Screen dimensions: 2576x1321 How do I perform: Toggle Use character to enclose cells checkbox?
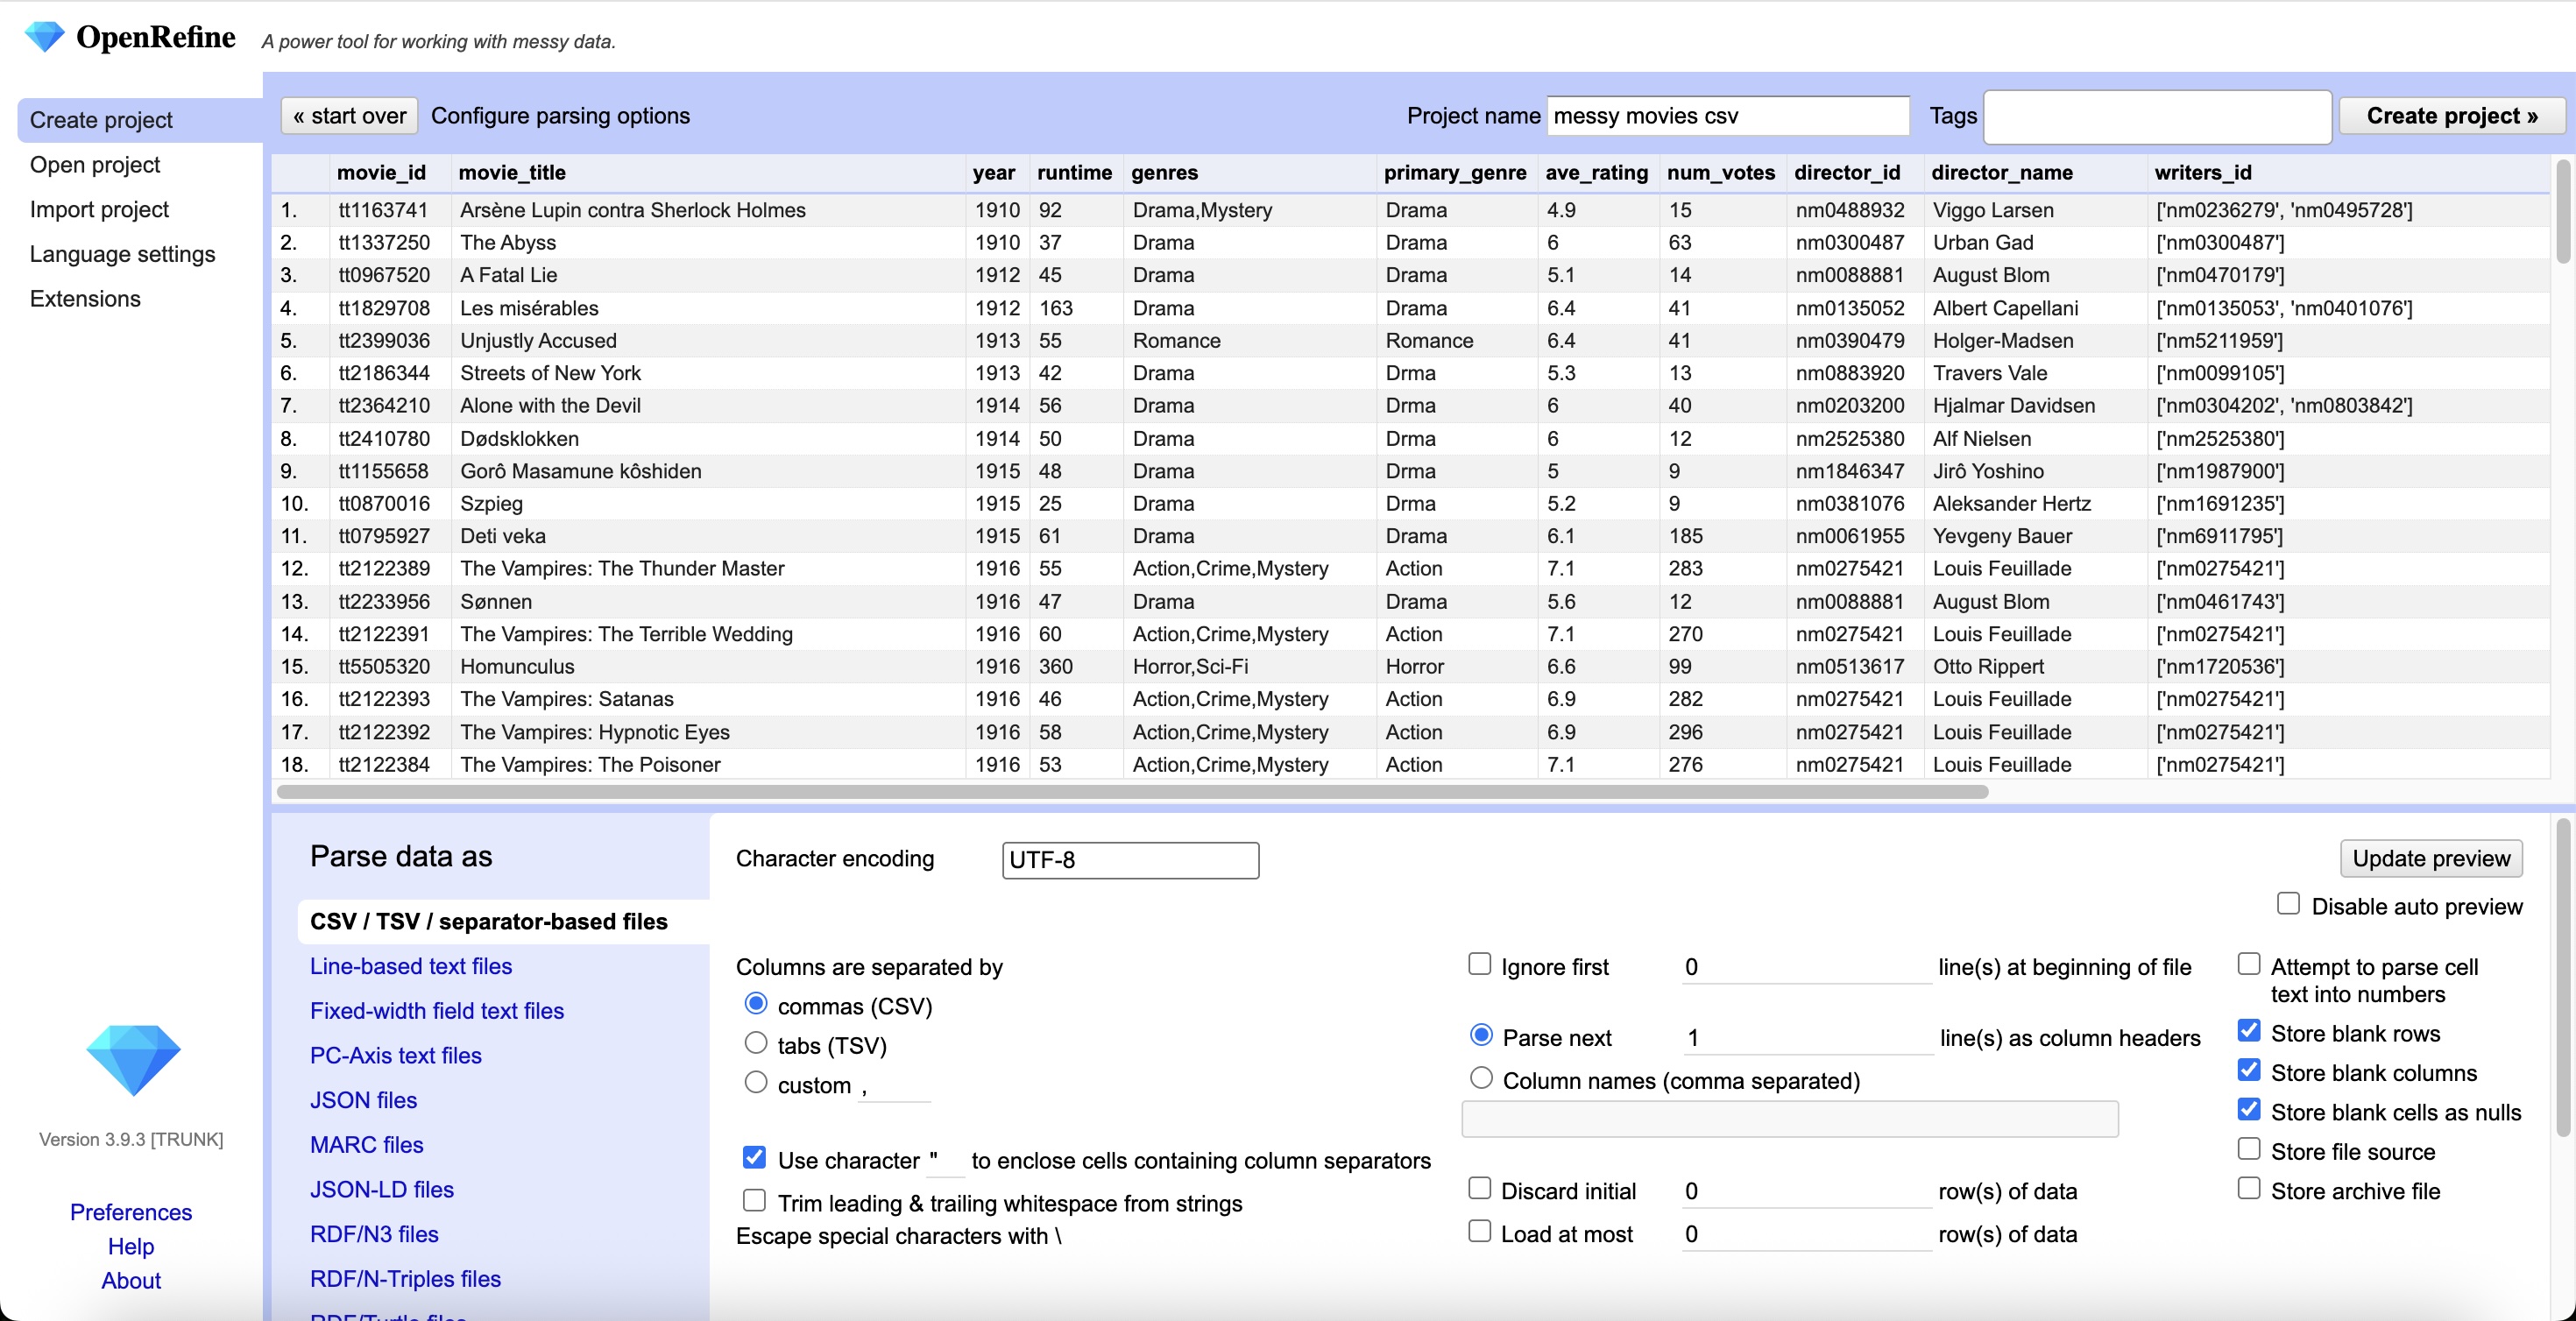(754, 1158)
